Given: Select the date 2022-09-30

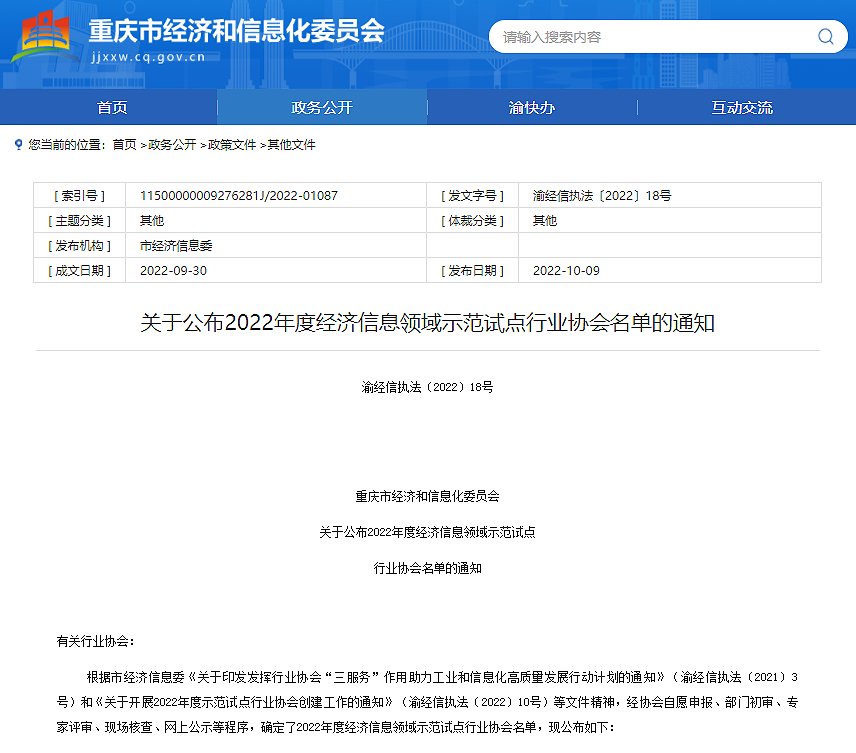Looking at the screenshot, I should click(174, 270).
